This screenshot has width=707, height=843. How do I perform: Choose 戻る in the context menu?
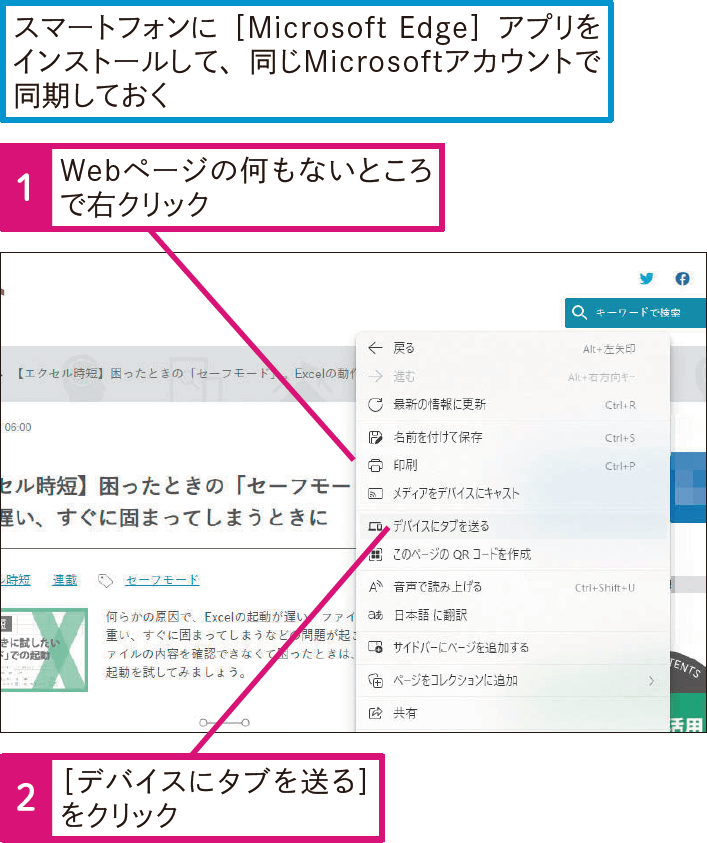513,348
